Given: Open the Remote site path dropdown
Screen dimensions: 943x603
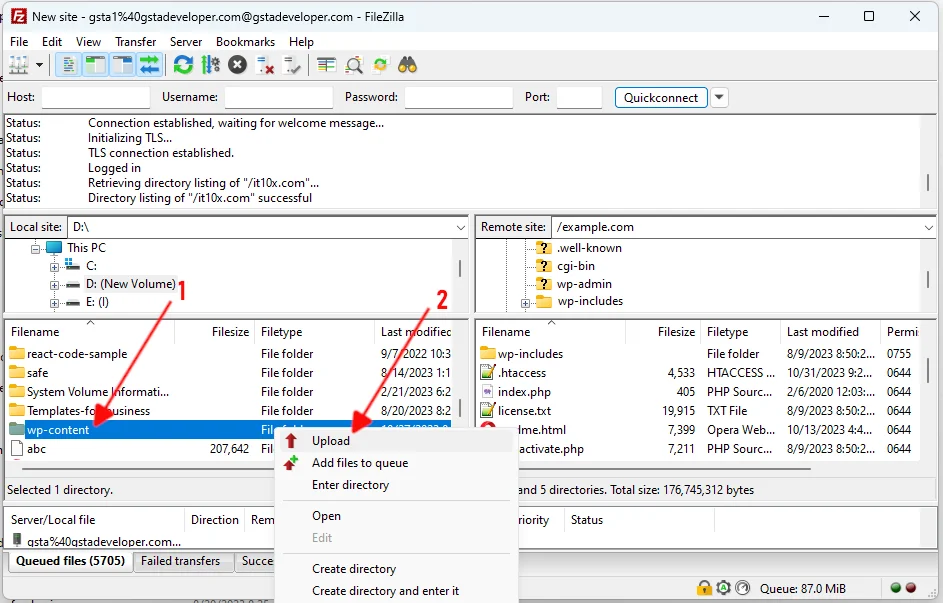Looking at the screenshot, I should click(x=929, y=227).
